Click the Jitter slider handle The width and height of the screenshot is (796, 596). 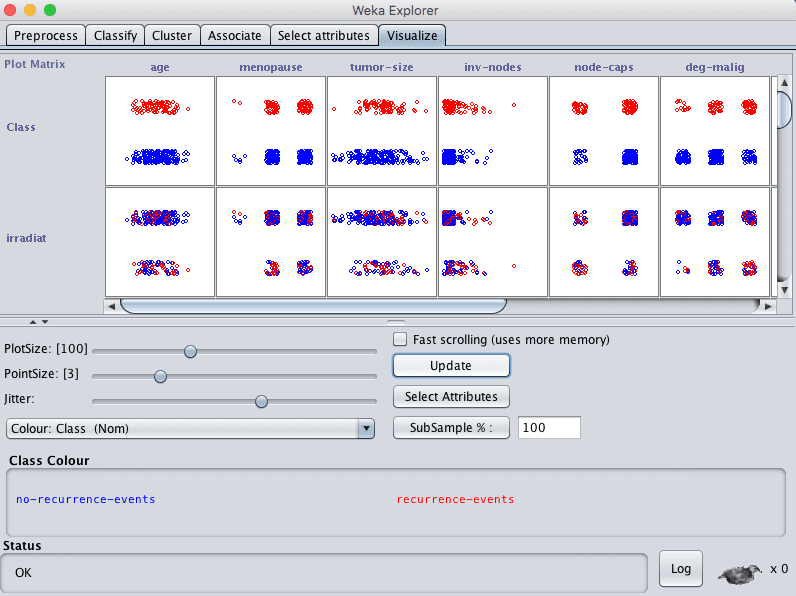point(261,401)
